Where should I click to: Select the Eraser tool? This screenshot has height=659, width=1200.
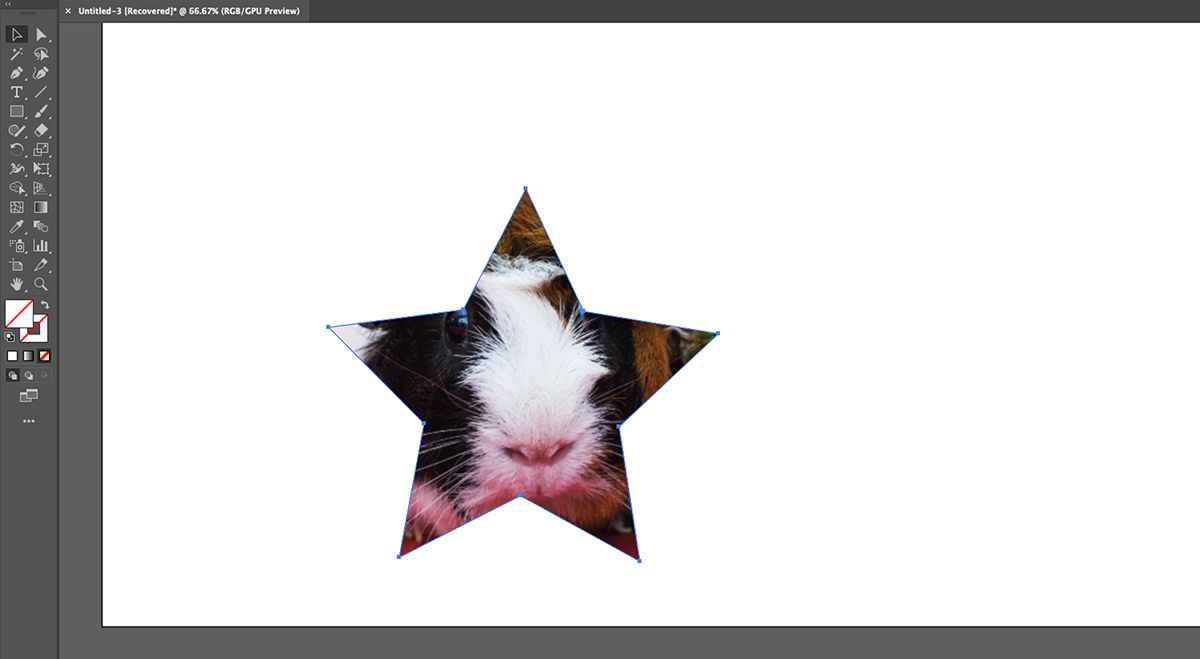pos(40,130)
